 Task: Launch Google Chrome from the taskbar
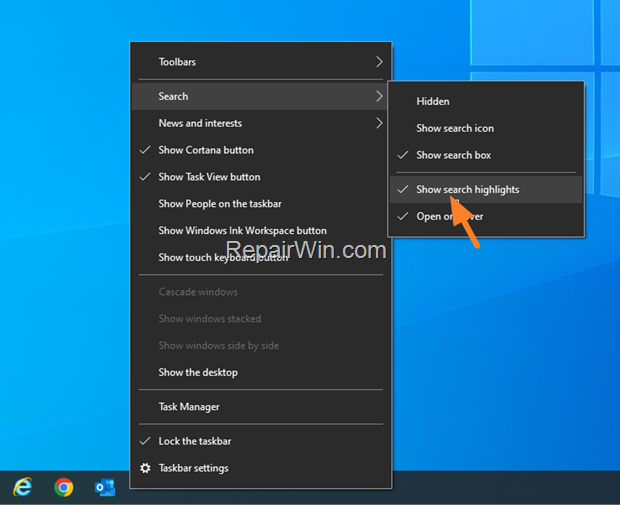point(64,487)
